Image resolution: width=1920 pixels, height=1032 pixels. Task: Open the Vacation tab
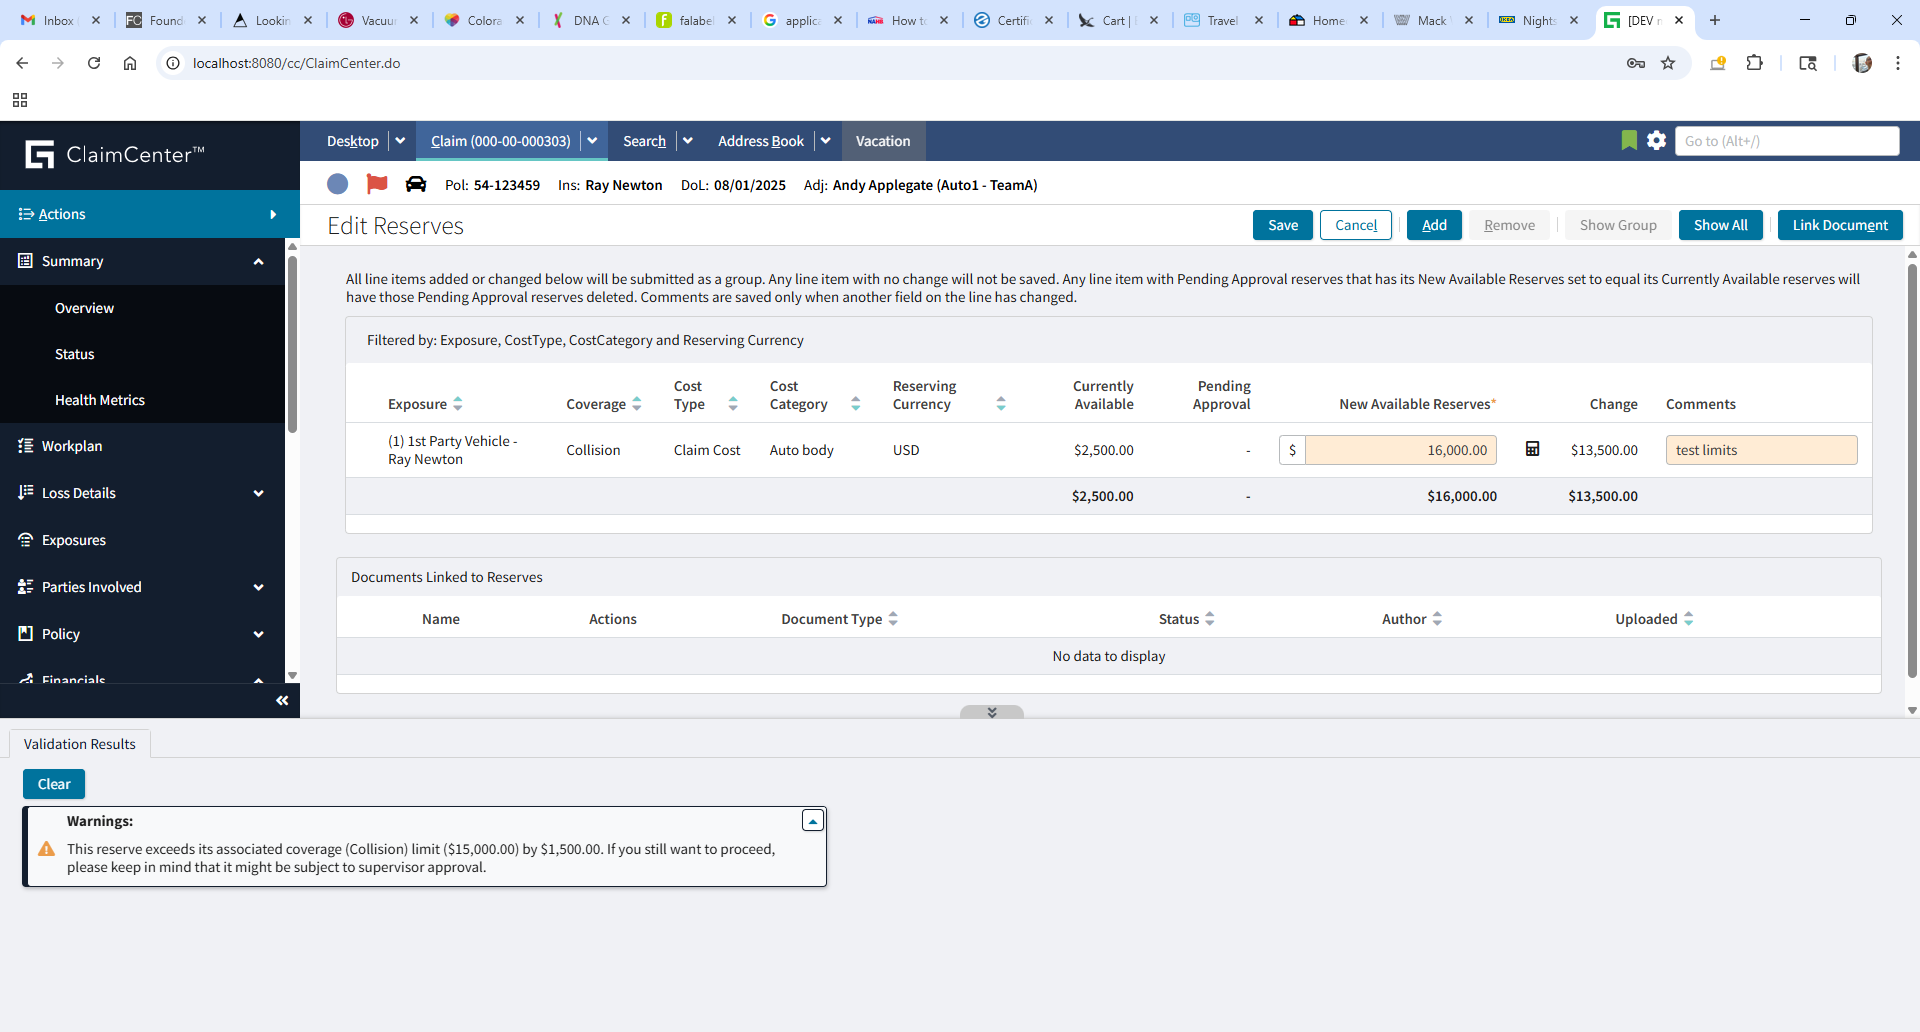pos(882,141)
